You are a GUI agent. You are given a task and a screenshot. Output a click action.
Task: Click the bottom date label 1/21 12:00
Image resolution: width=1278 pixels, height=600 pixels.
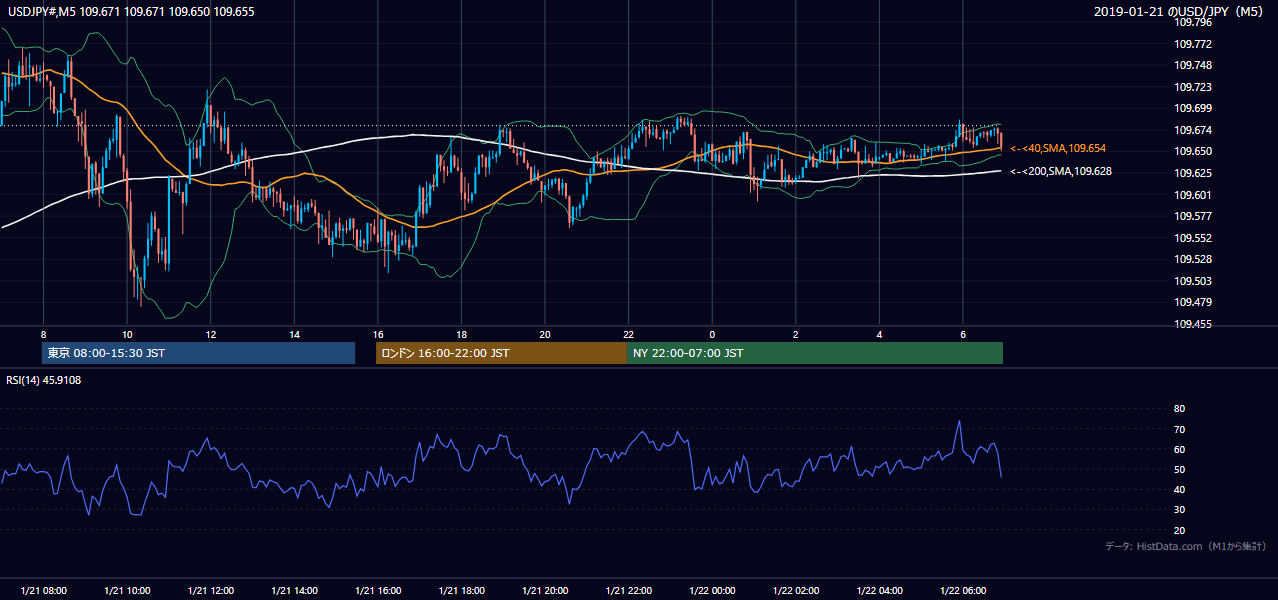tap(210, 591)
